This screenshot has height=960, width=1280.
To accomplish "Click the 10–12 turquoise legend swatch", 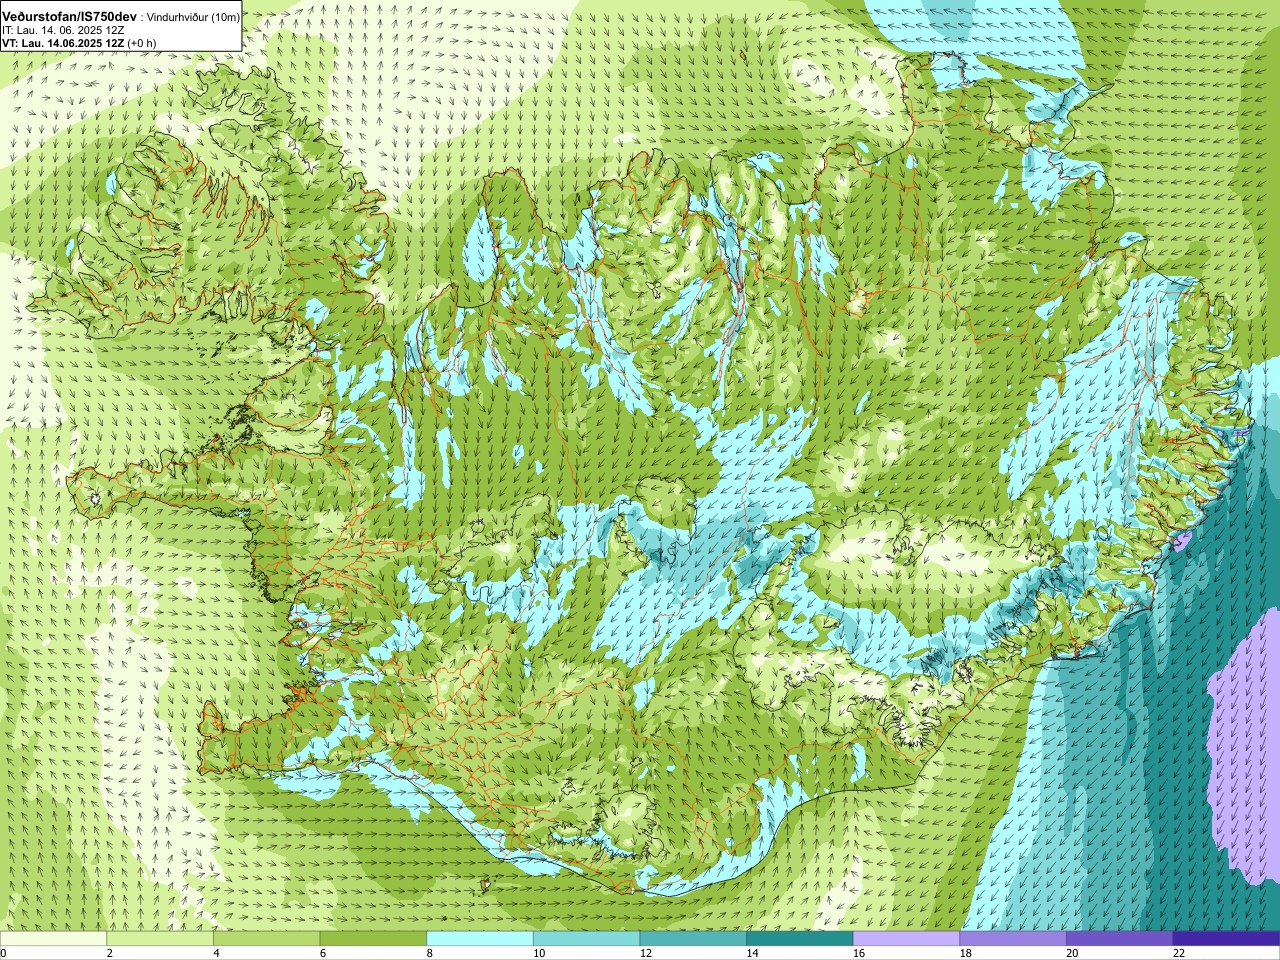I will pos(586,939).
